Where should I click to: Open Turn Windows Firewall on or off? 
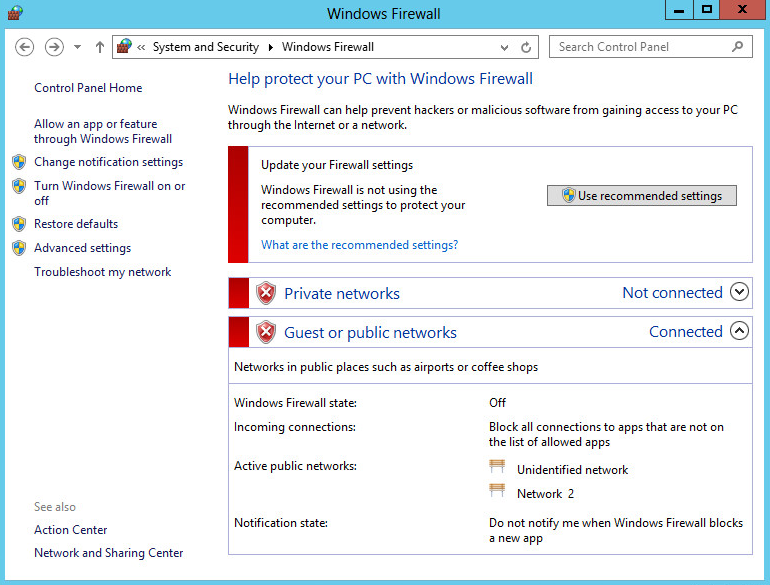pos(110,193)
